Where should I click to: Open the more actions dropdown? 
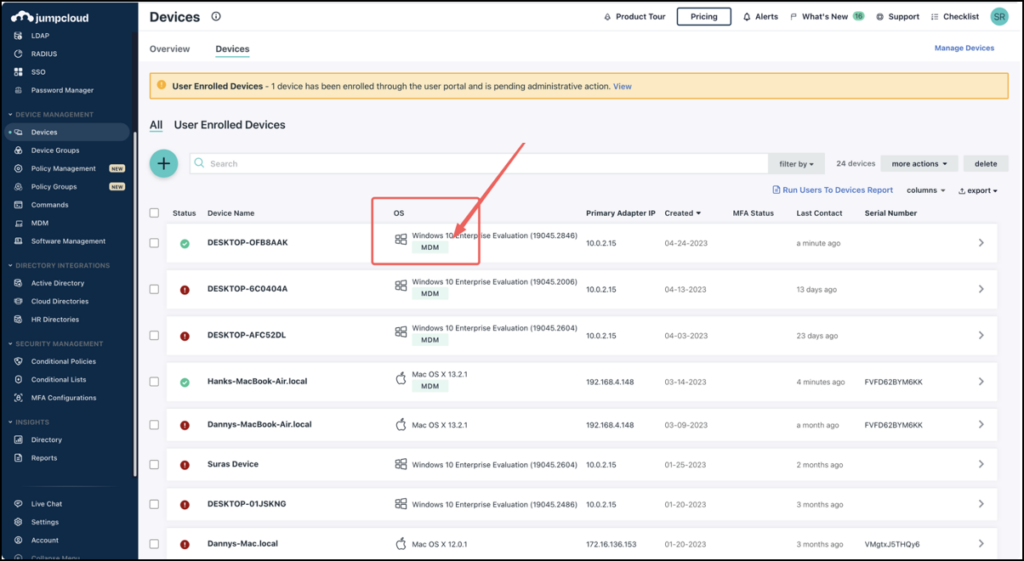[919, 164]
